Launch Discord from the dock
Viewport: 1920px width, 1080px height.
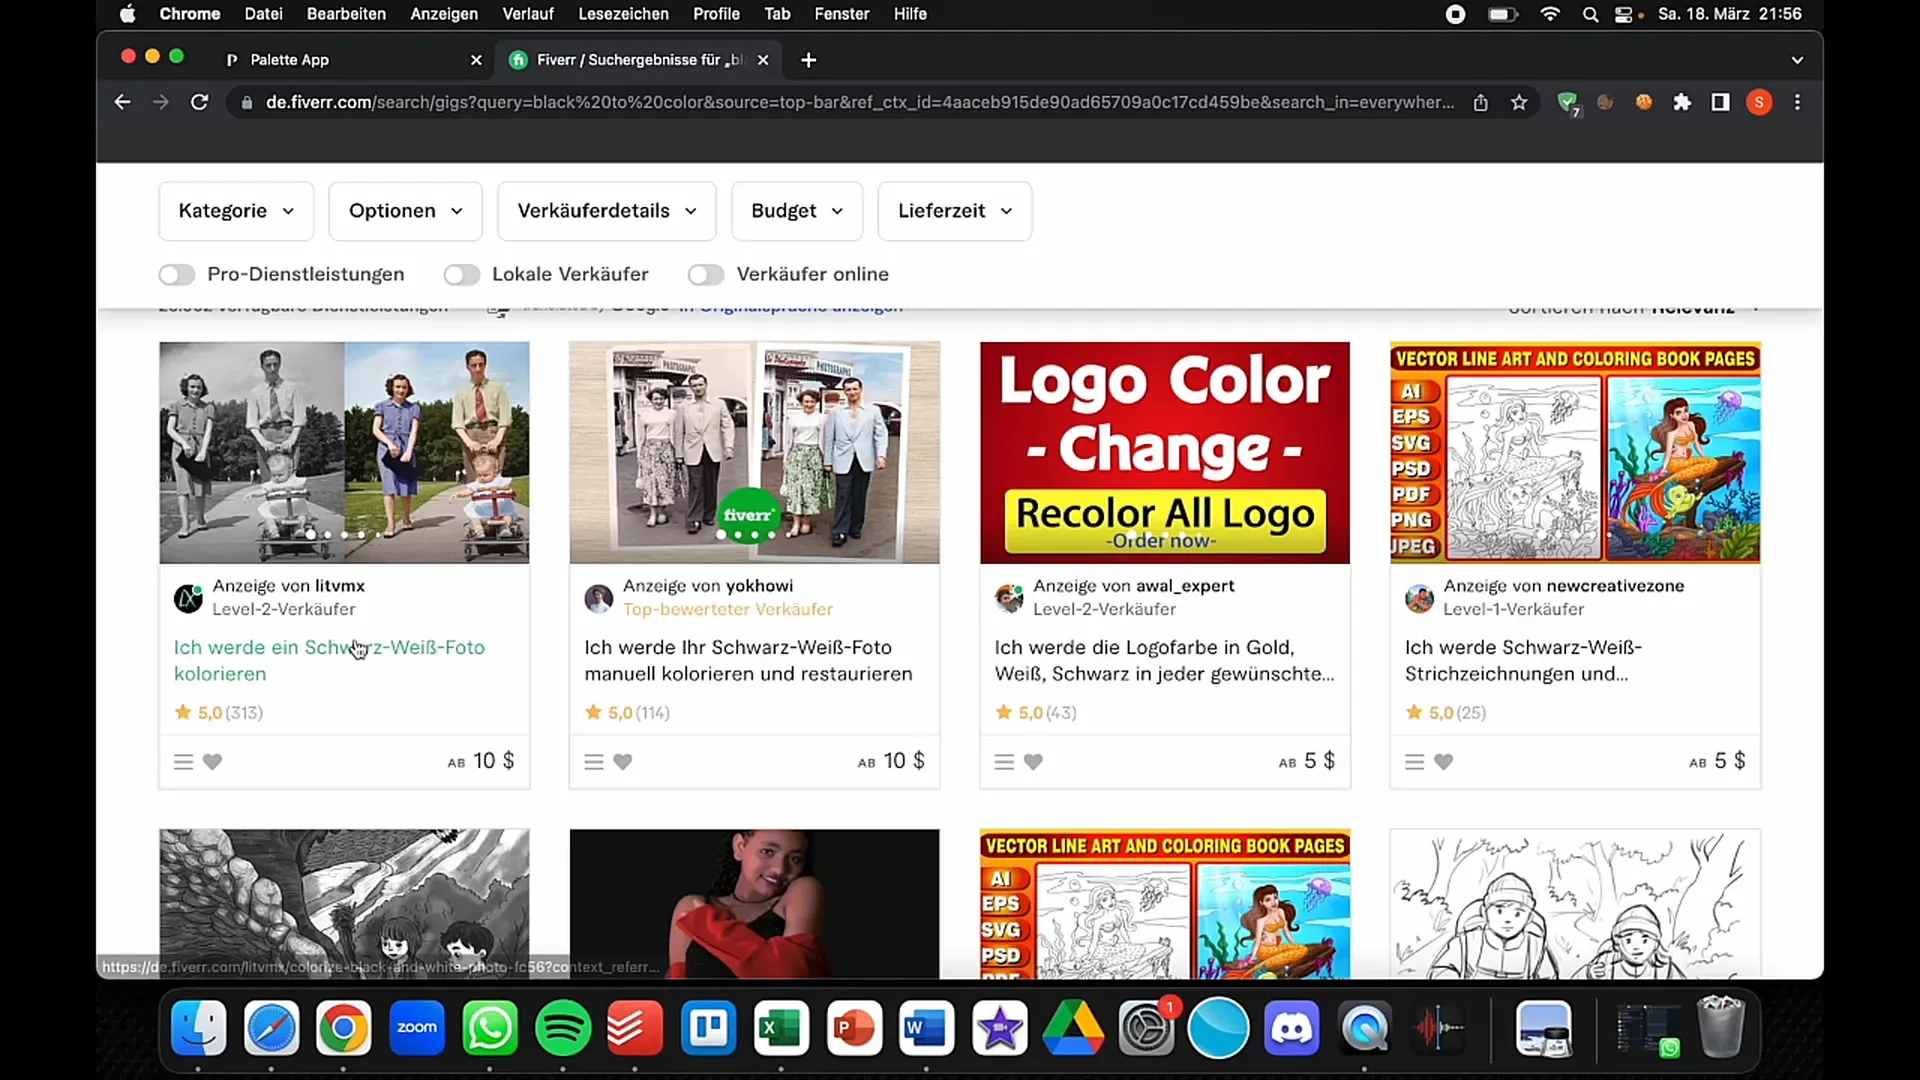tap(1291, 1028)
